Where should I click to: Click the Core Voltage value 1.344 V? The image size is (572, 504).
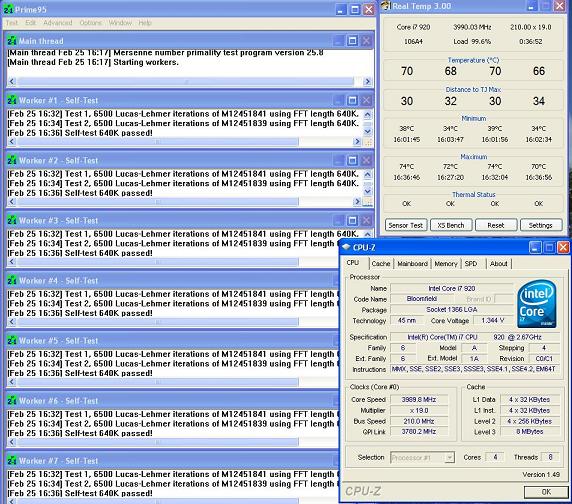(x=492, y=321)
